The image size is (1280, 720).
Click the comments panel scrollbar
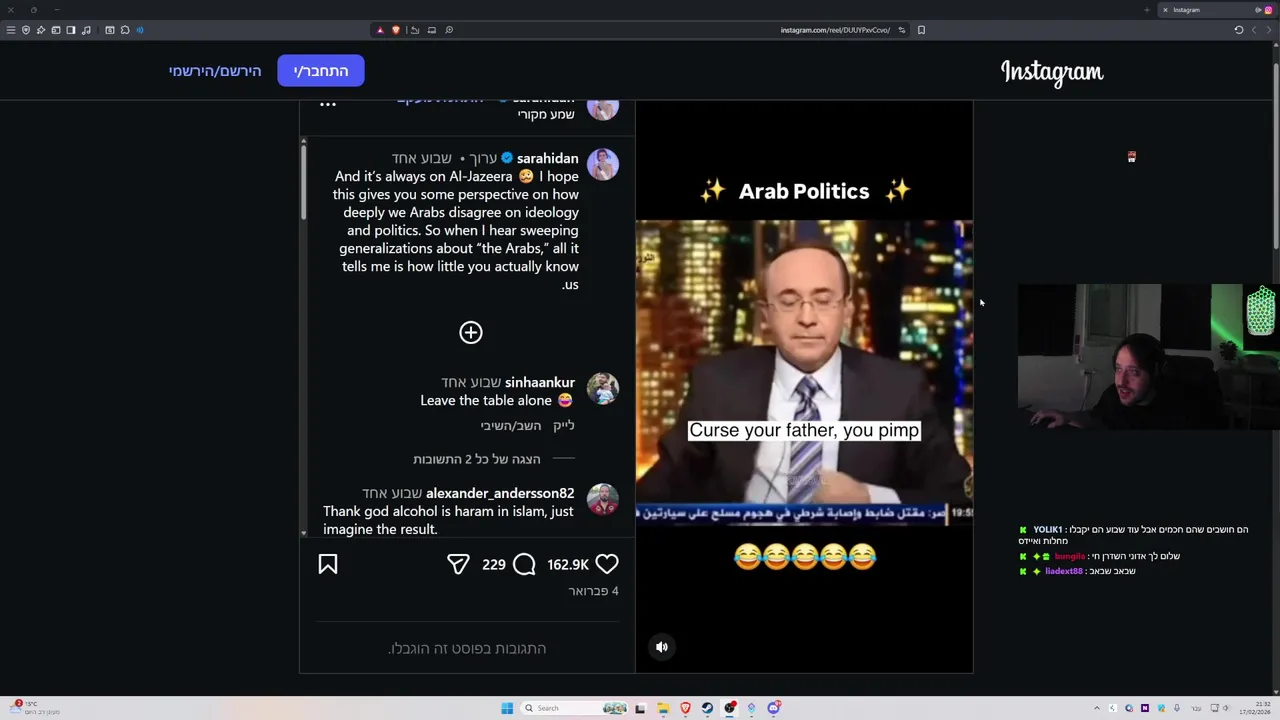304,180
